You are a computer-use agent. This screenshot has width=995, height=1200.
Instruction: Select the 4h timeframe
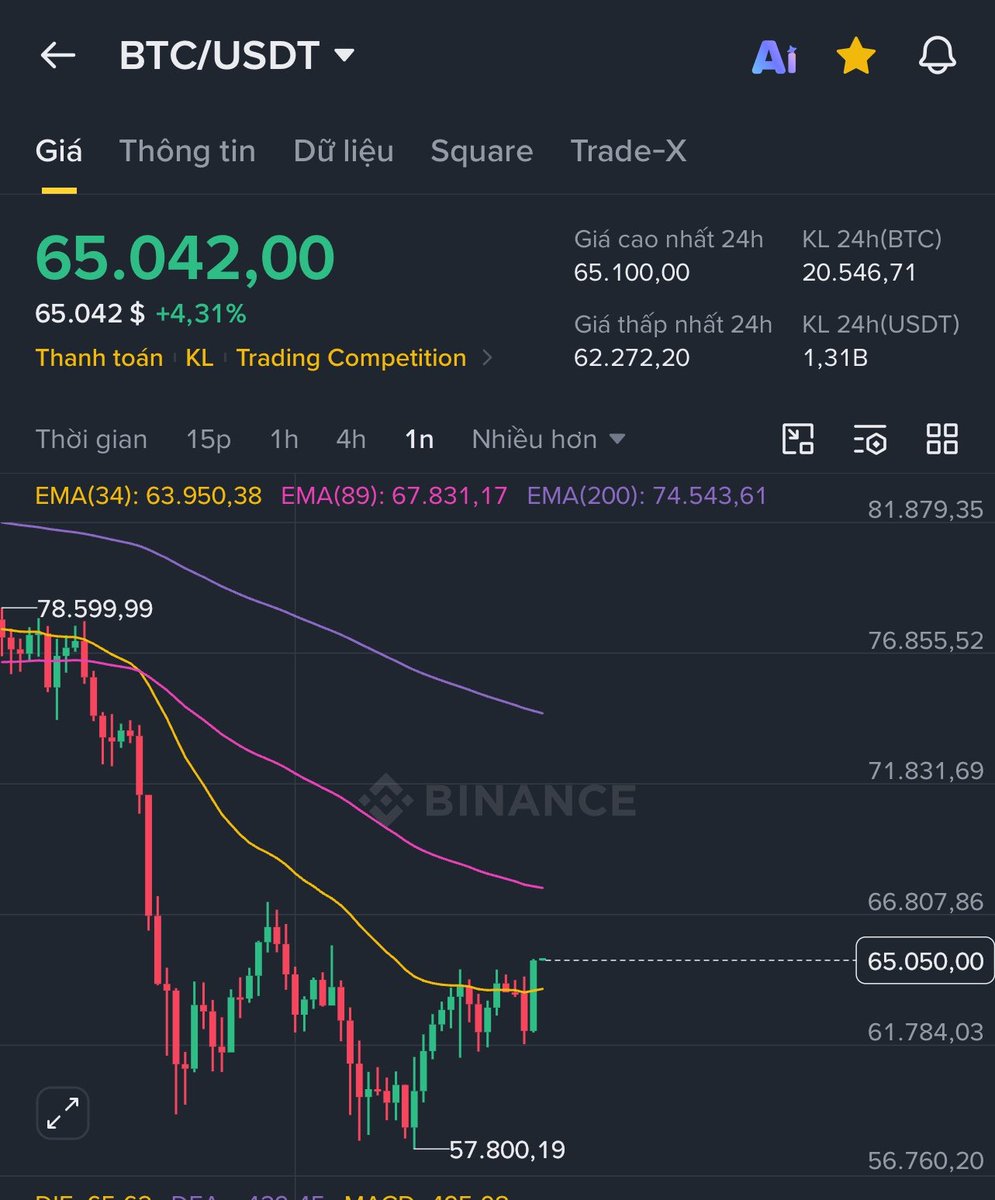coord(351,439)
